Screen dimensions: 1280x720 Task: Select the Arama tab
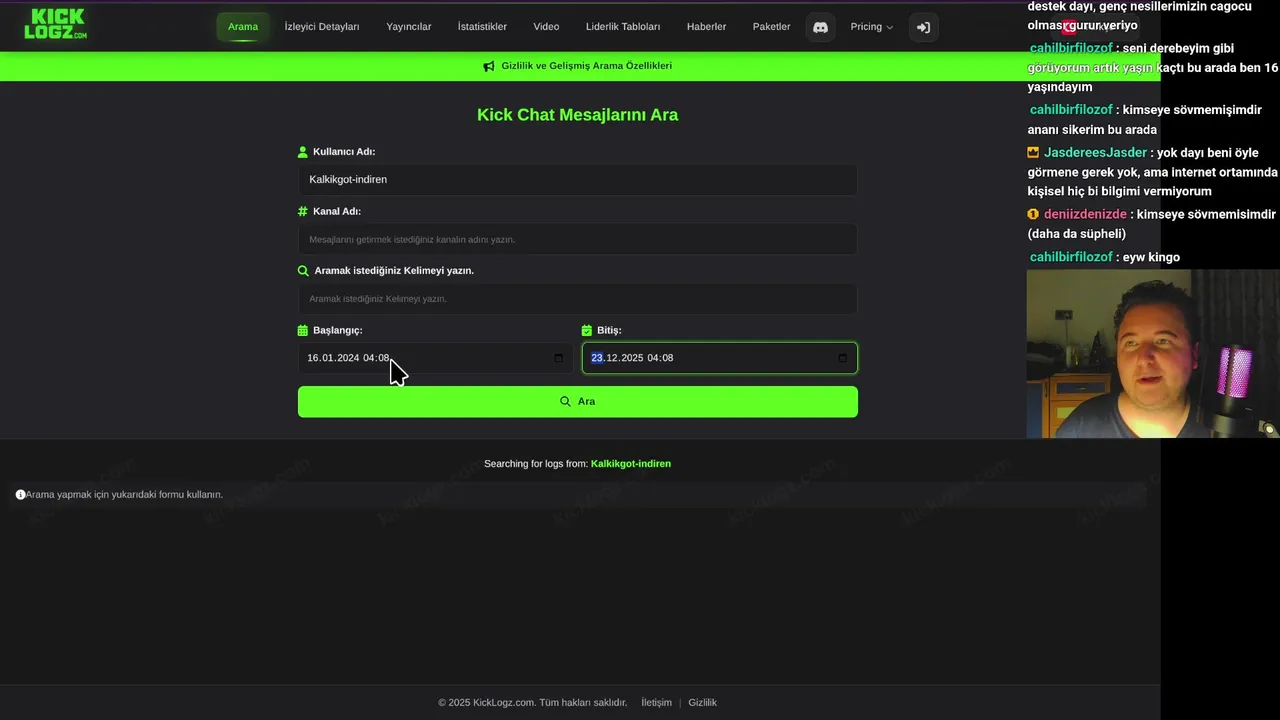click(x=243, y=27)
